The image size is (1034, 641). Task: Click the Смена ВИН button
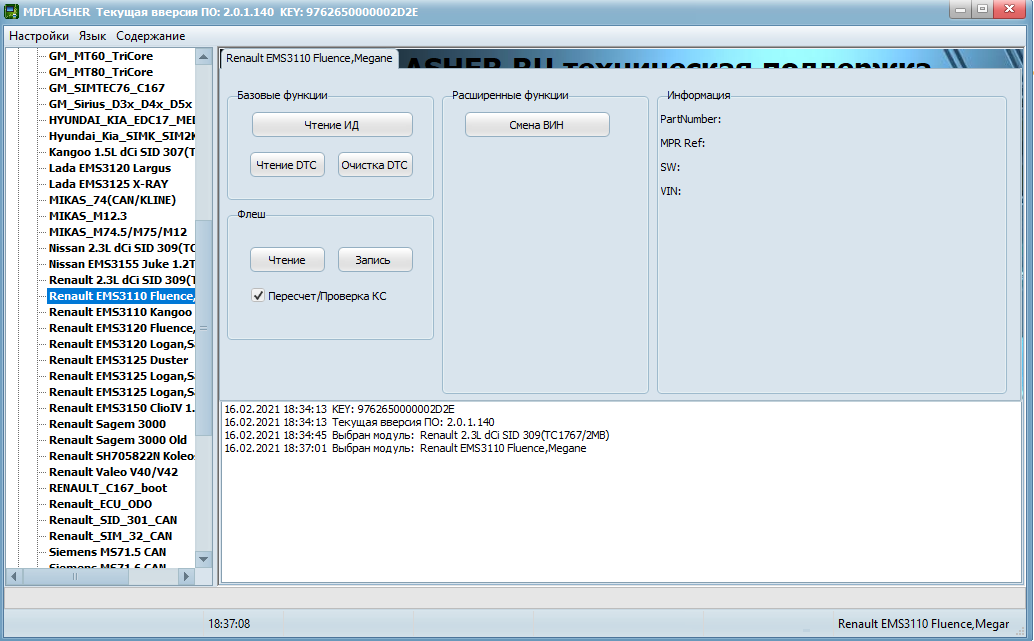537,125
